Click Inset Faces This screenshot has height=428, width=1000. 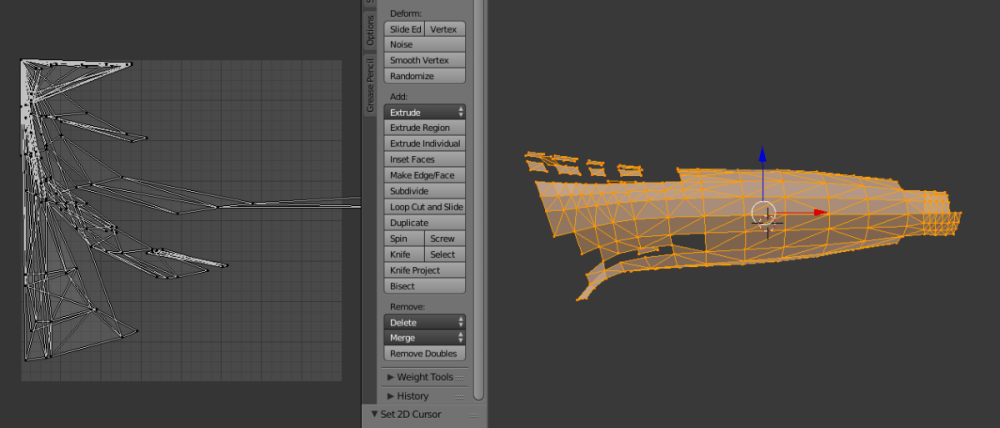(425, 159)
